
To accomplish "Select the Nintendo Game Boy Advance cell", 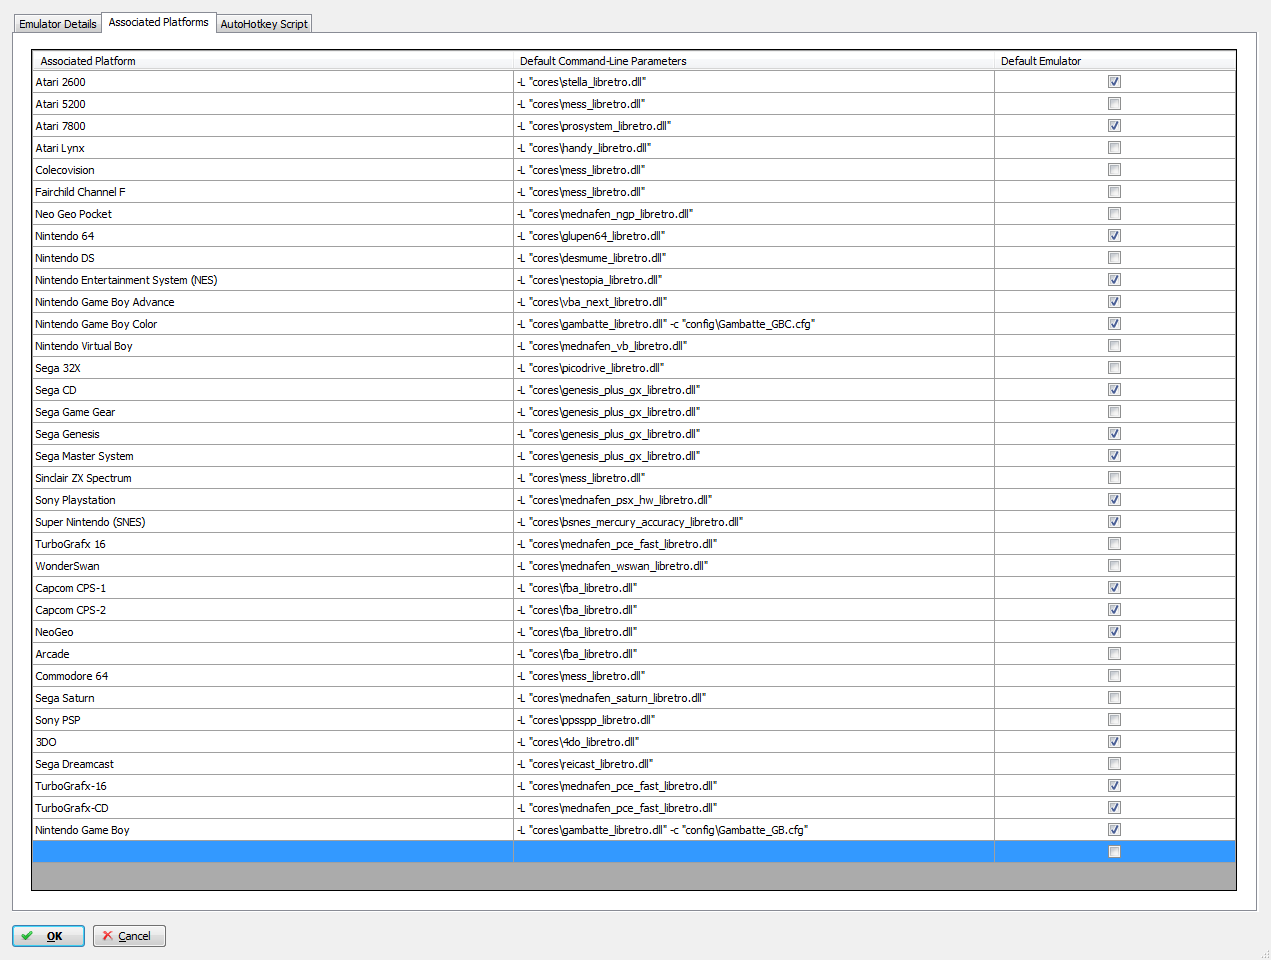I will pos(273,302).
